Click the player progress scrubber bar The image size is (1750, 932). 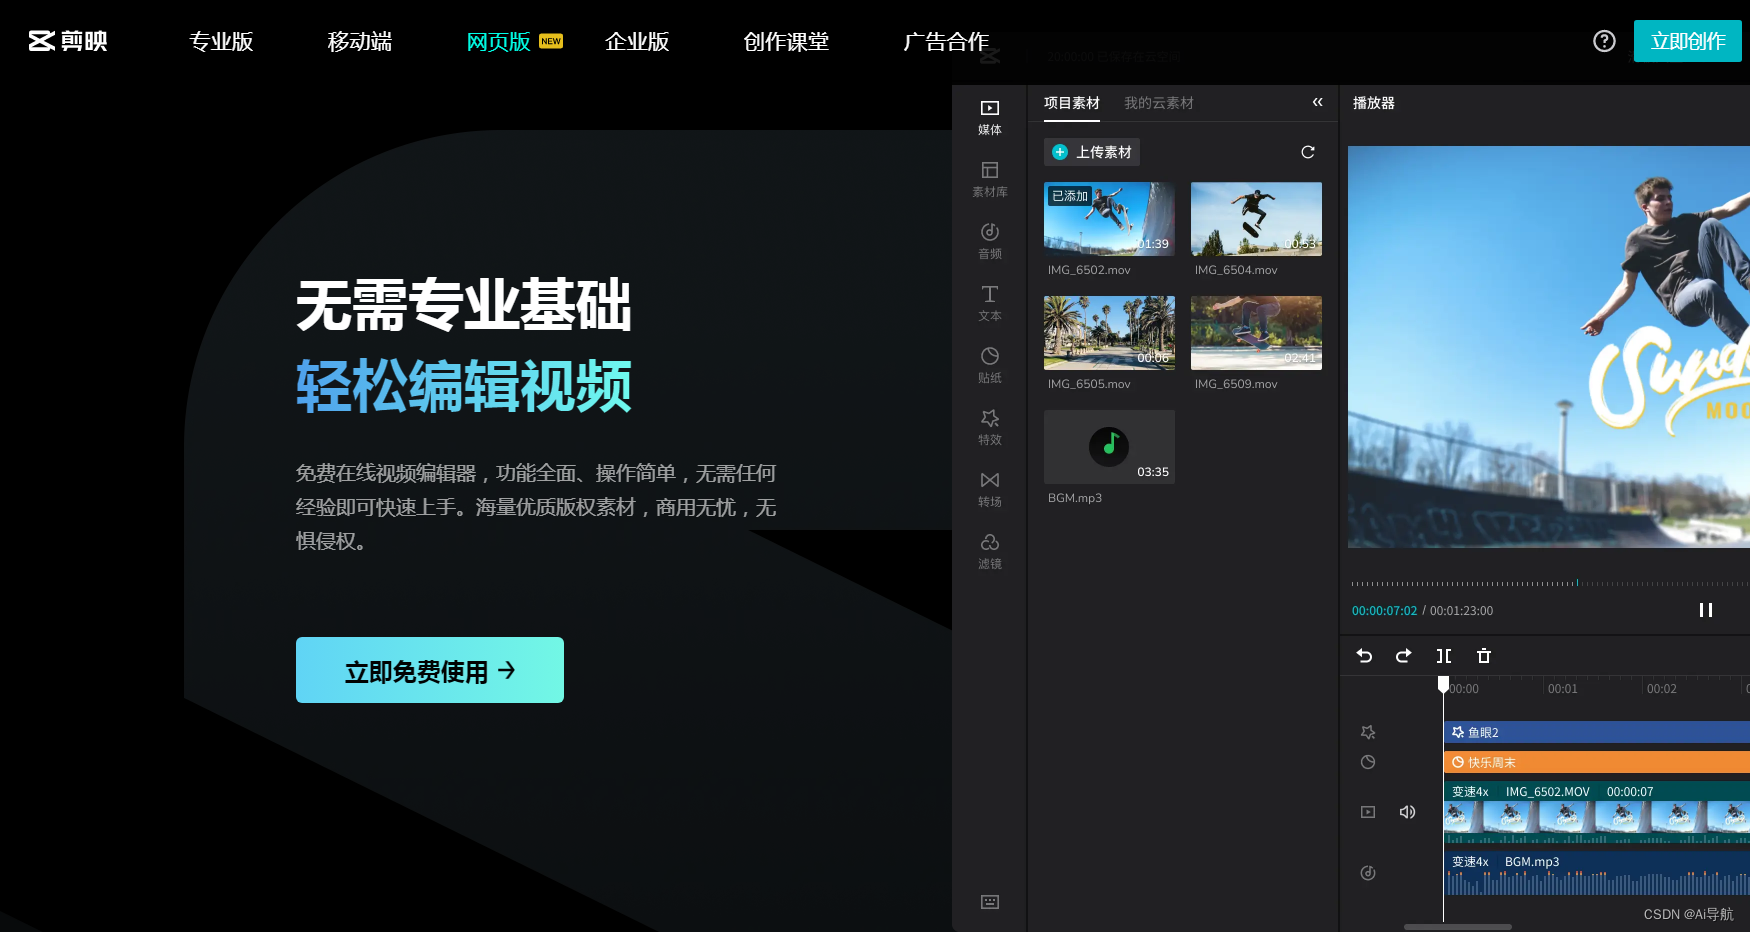[1549, 583]
